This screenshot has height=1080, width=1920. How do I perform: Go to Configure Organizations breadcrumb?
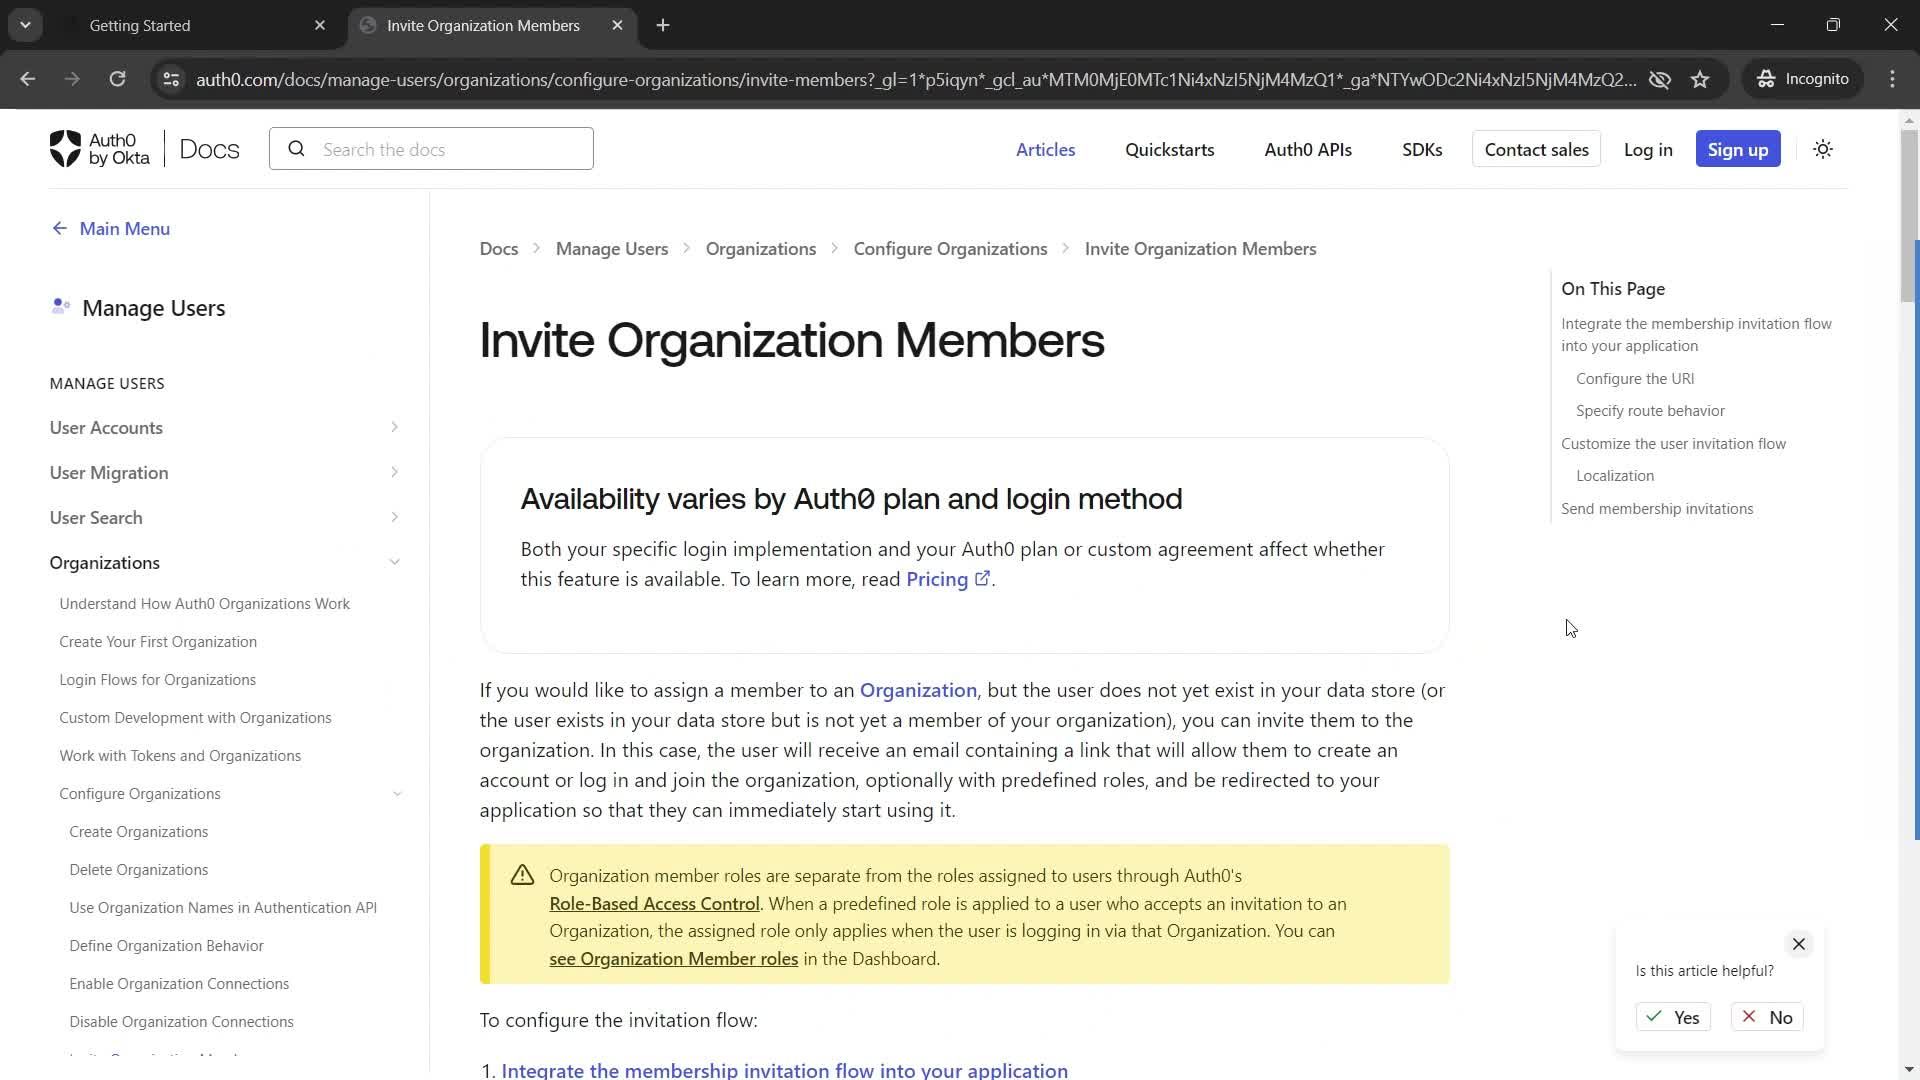(x=950, y=249)
